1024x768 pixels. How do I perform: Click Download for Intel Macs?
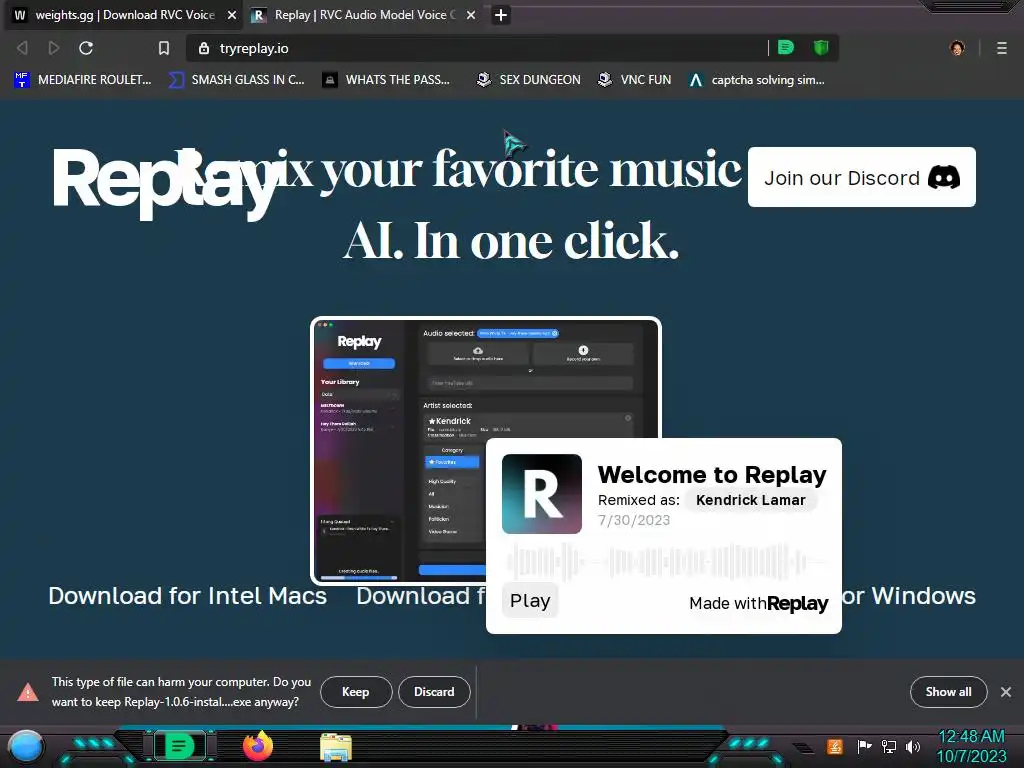pyautogui.click(x=187, y=596)
